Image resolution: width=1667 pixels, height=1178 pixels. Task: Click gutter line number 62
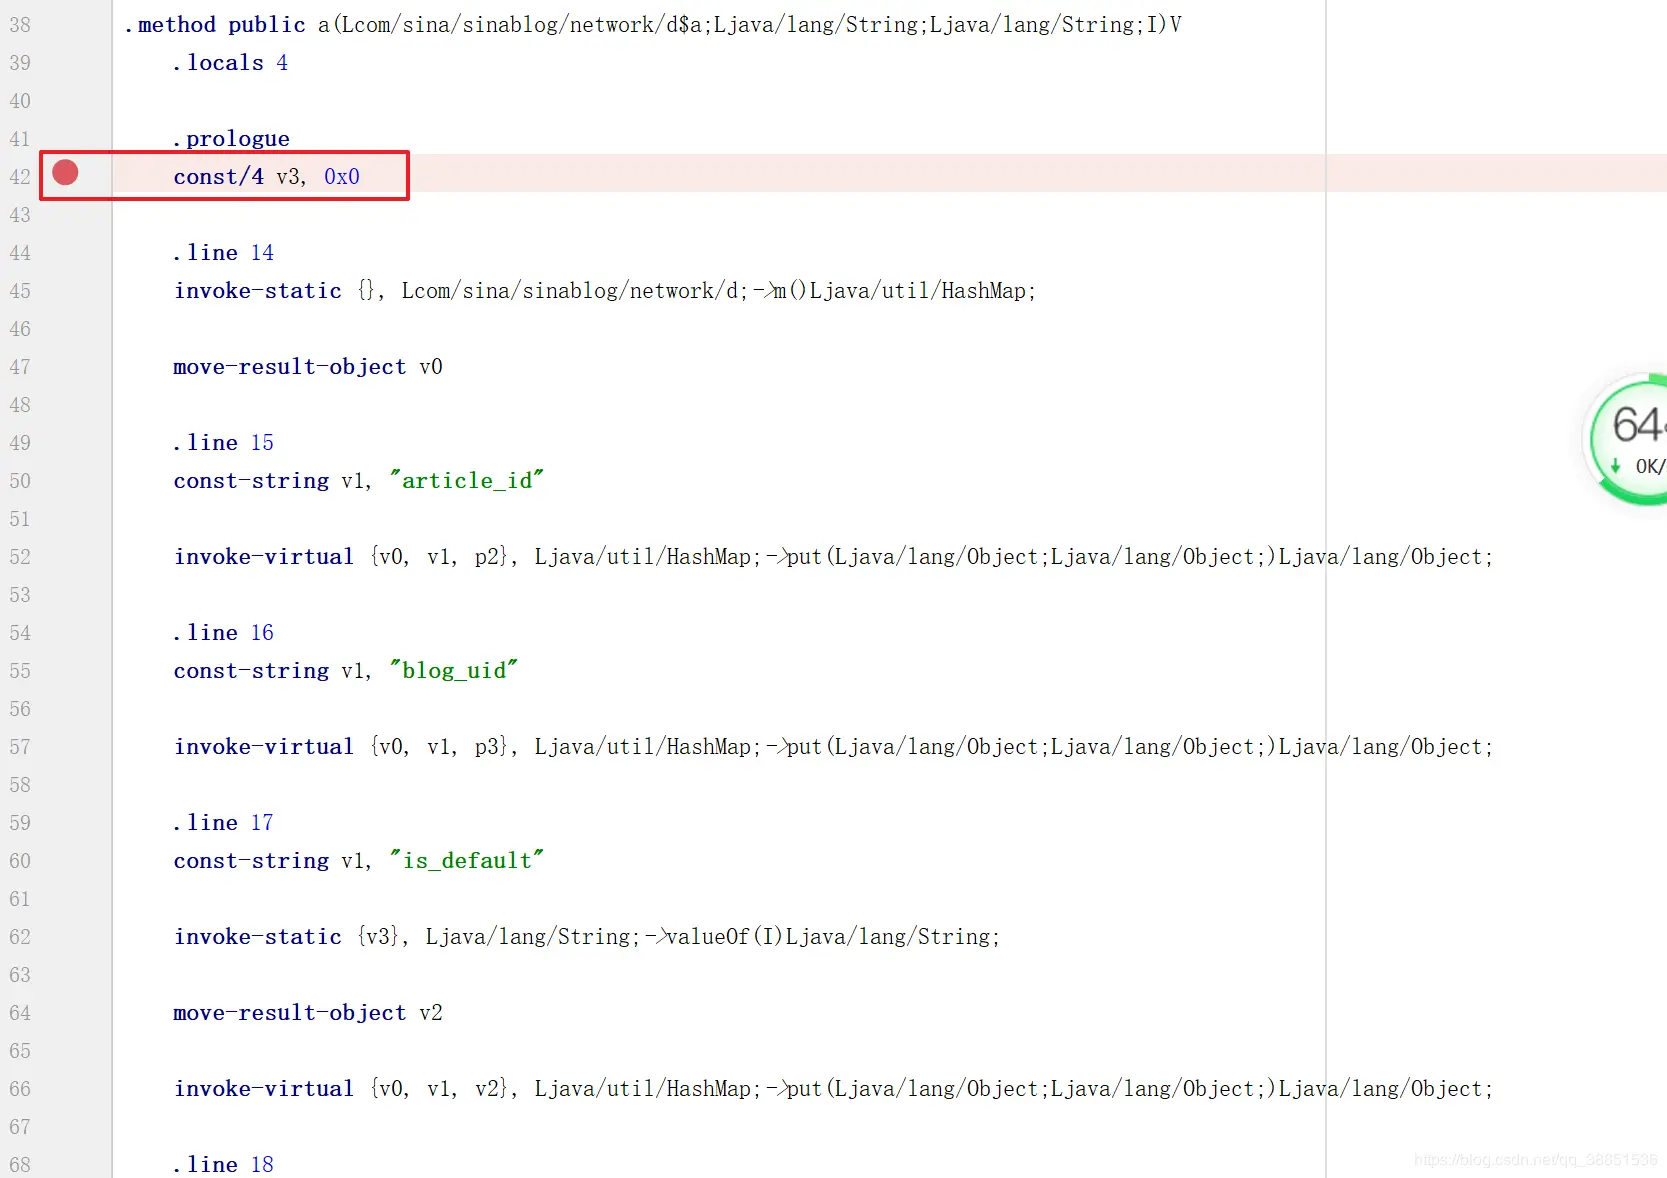pos(20,937)
